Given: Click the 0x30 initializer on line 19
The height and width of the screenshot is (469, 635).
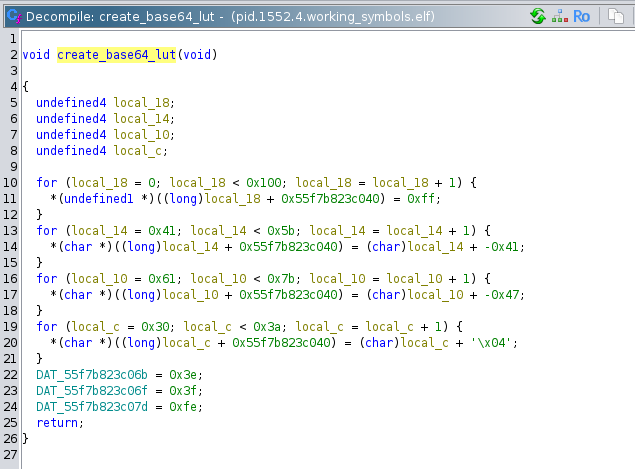Looking at the screenshot, I should pos(155,327).
